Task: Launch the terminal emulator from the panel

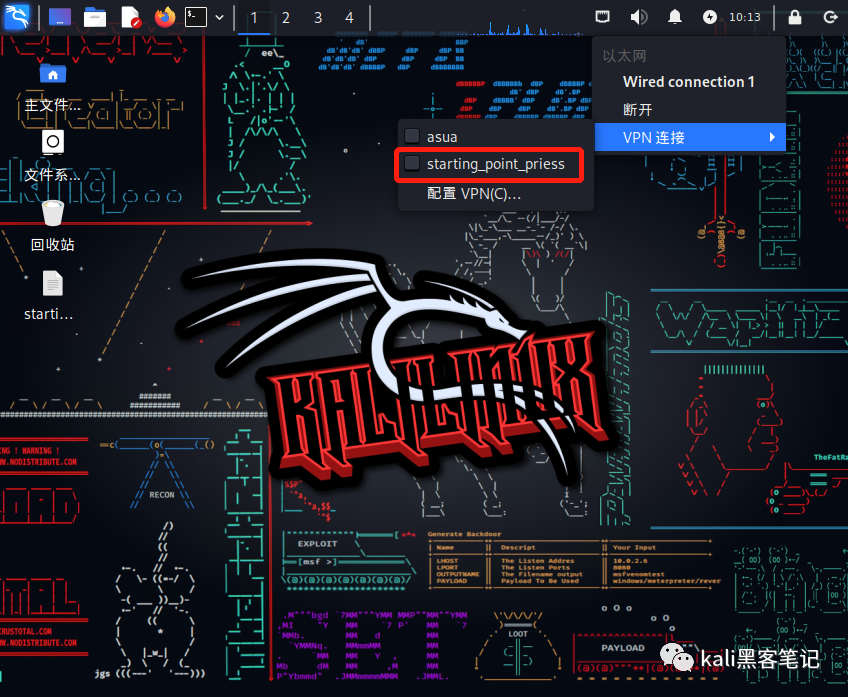Action: (196, 16)
